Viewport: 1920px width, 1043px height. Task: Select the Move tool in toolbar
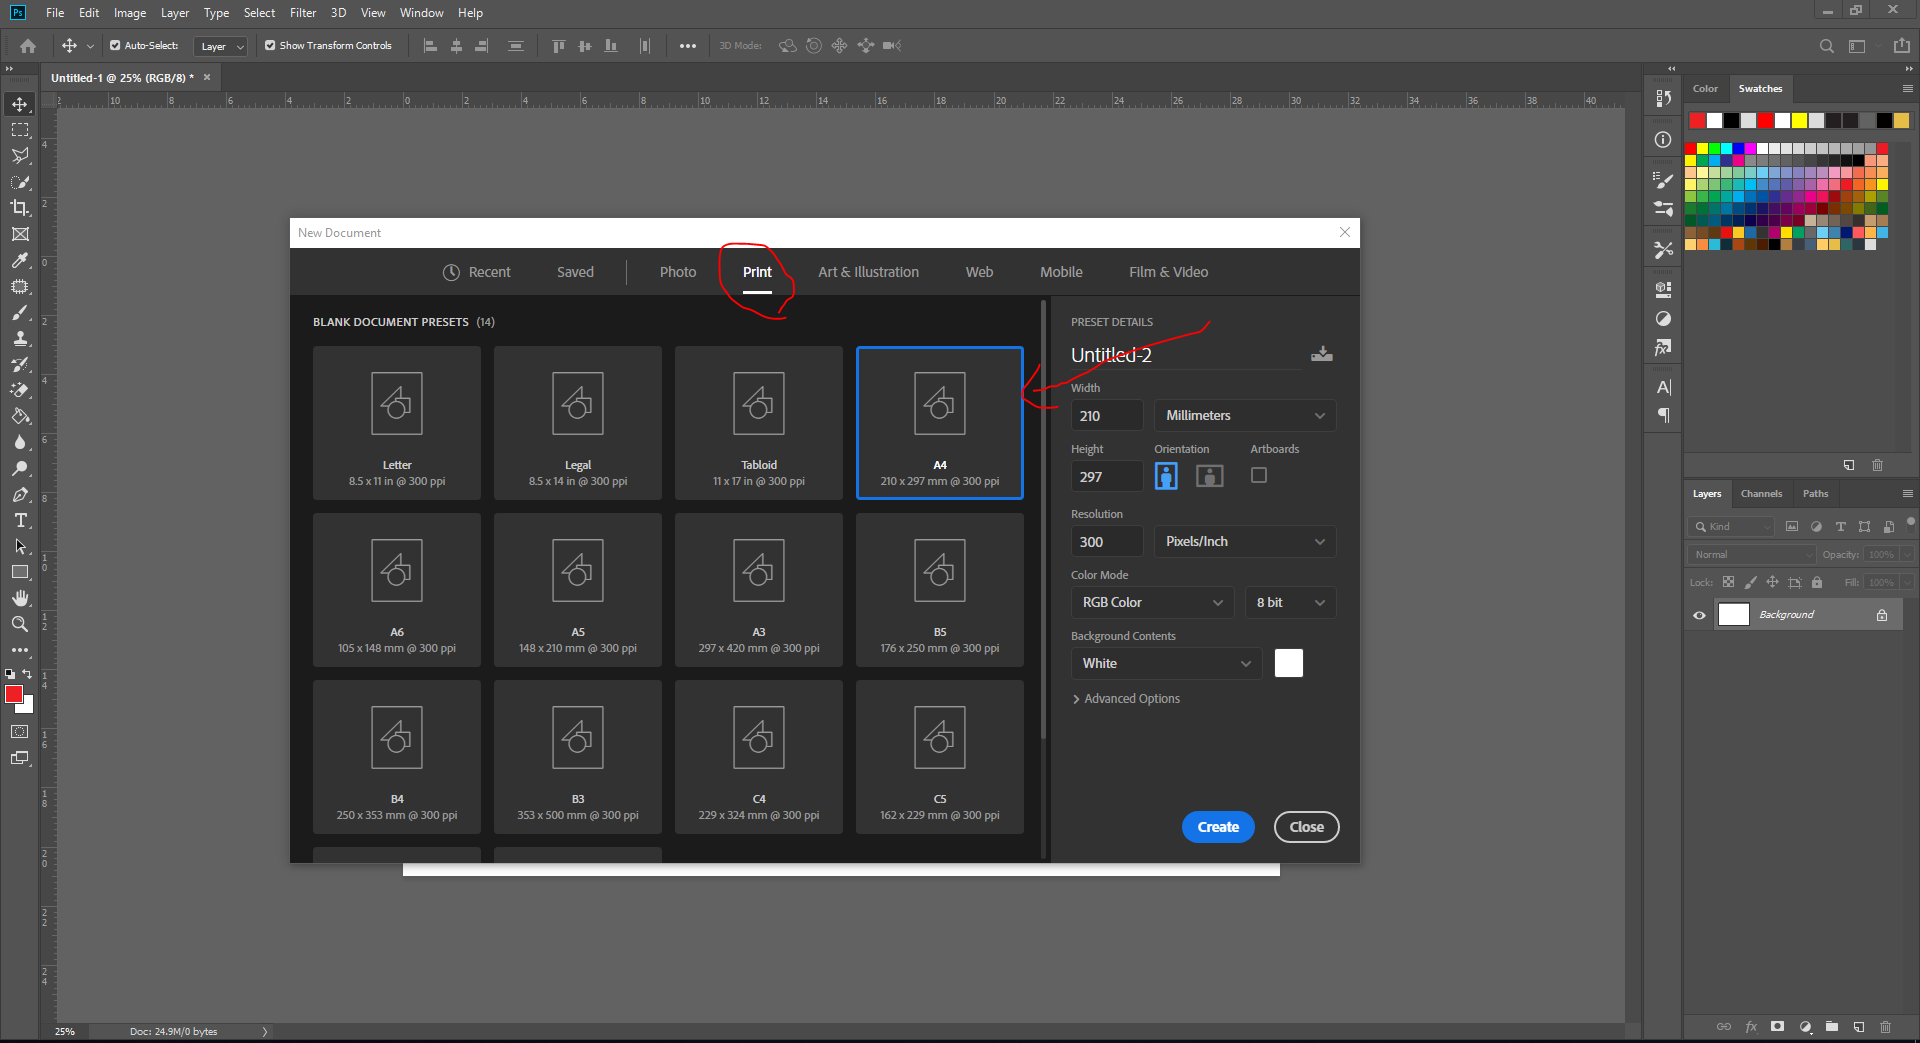tap(20, 104)
